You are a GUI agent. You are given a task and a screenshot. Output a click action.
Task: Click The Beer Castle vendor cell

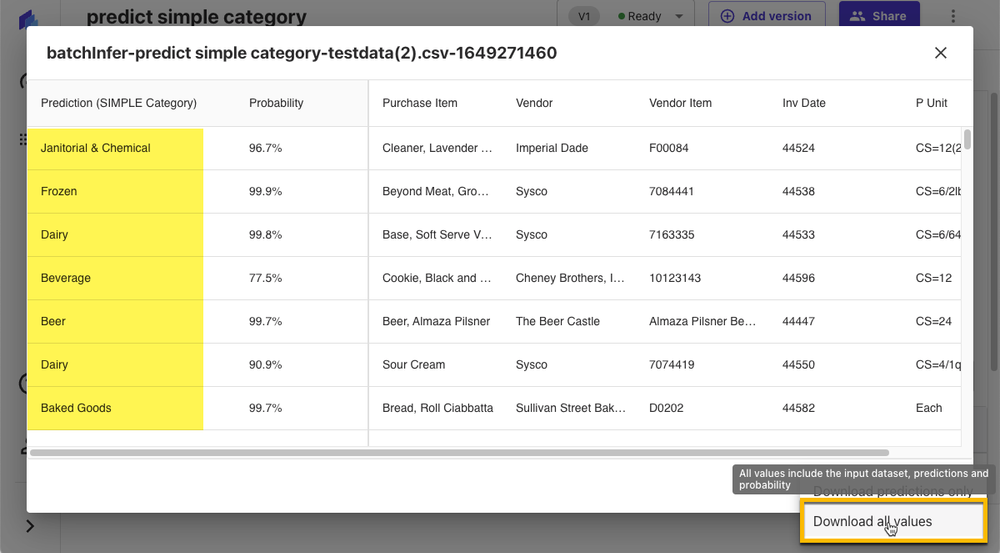click(x=557, y=321)
